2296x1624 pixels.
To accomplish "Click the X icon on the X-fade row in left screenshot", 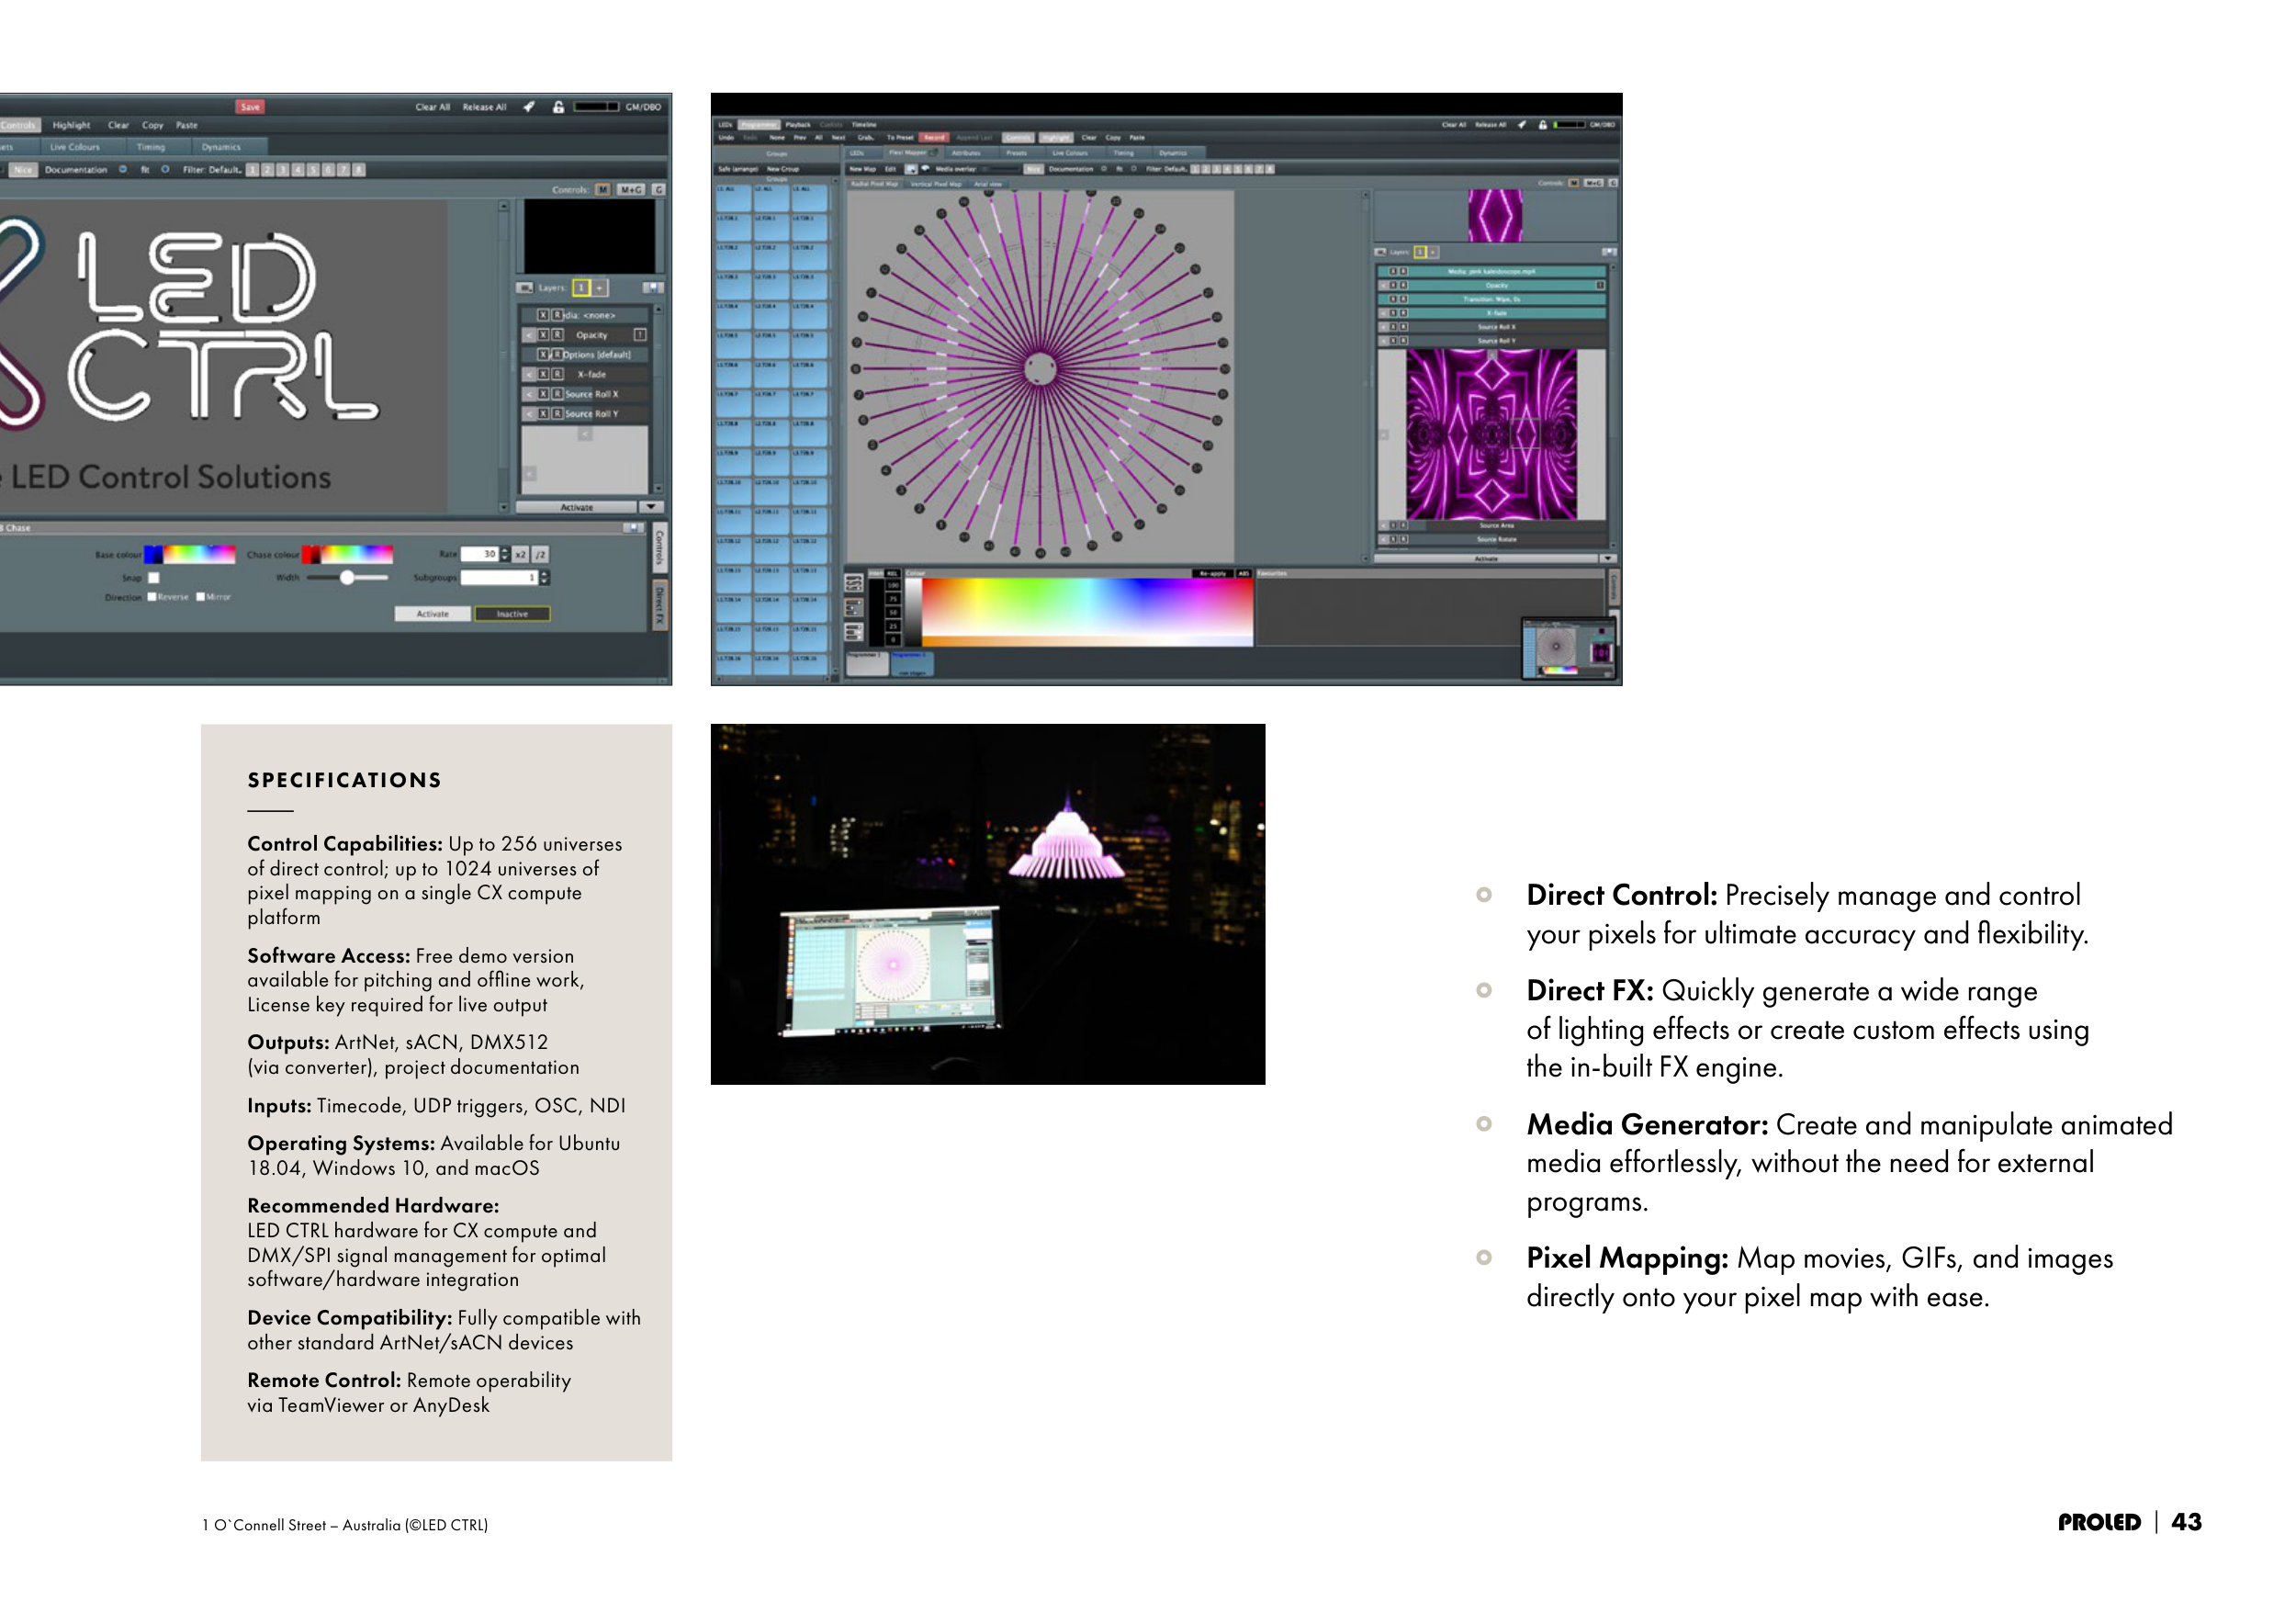I will pyautogui.click(x=543, y=374).
